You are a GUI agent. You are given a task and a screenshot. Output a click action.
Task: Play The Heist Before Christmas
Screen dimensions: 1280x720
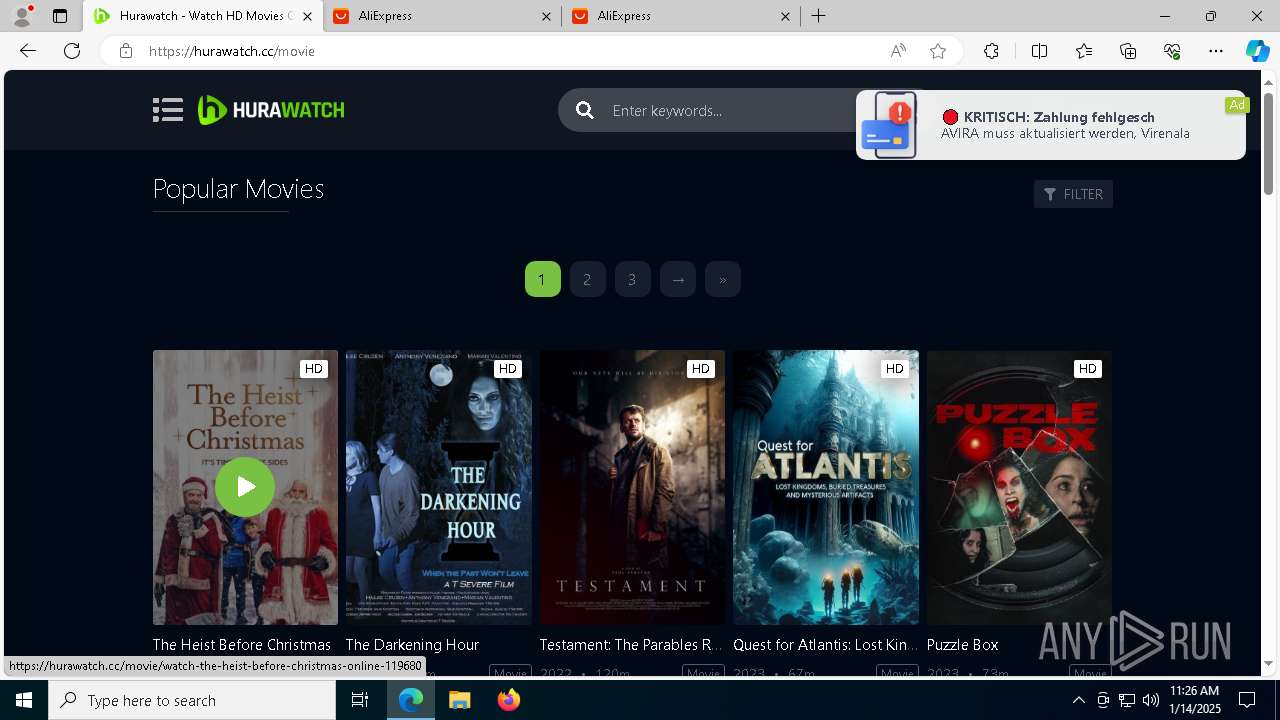click(245, 487)
